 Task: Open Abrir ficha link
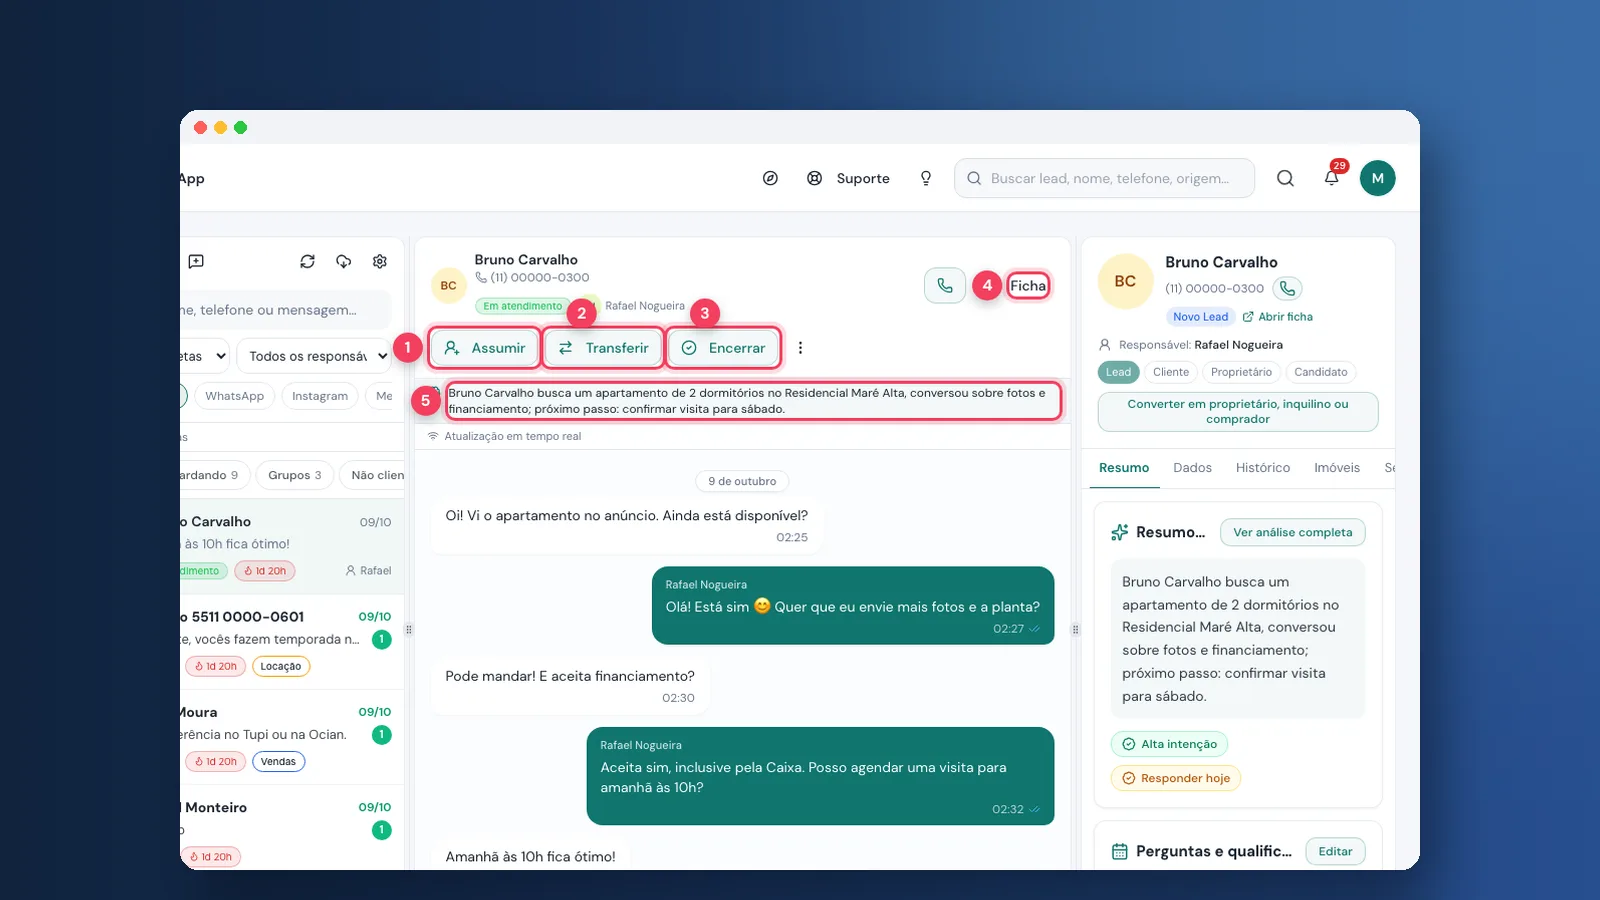tap(1278, 317)
